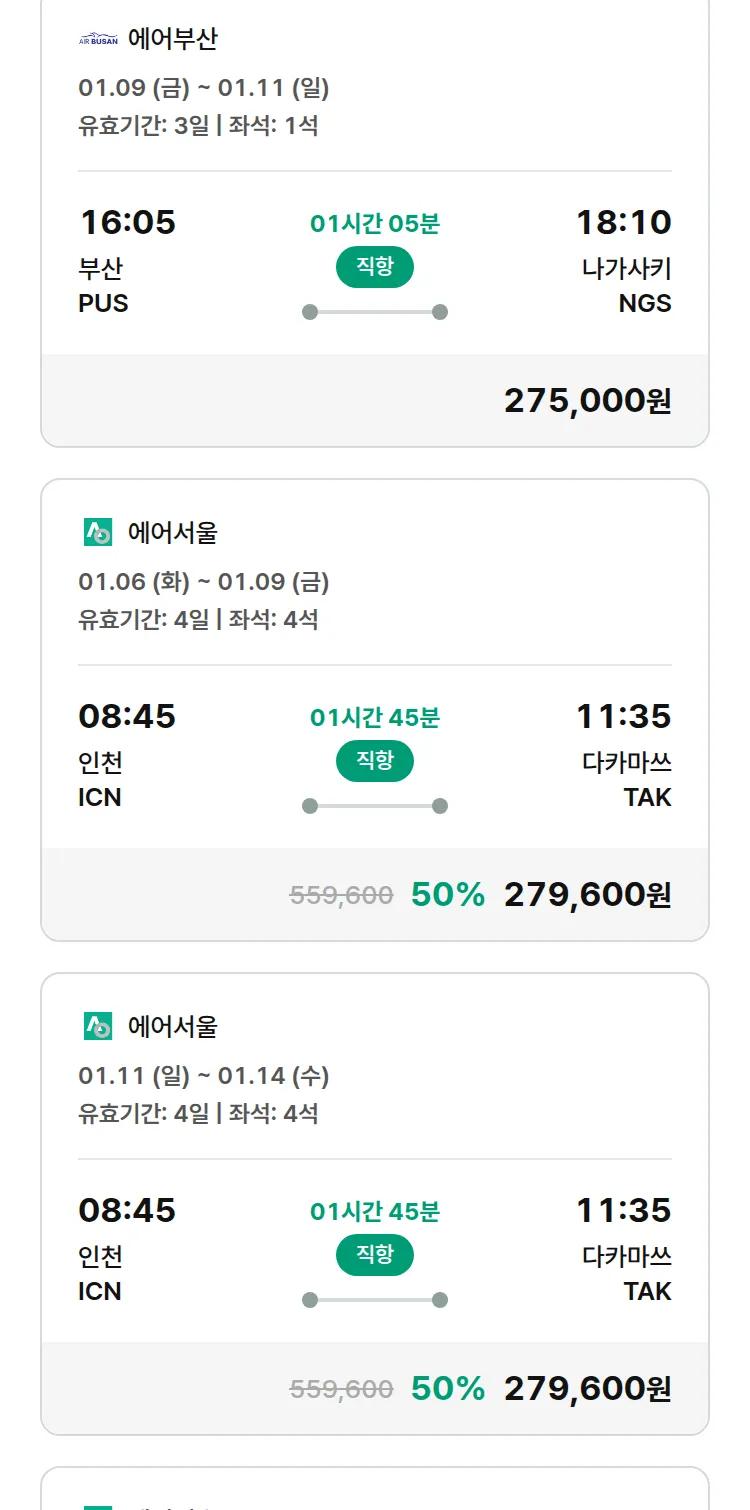Image resolution: width=750 pixels, height=1510 pixels.
Task: Tap the 16:05 Busan departure time
Action: (127, 222)
